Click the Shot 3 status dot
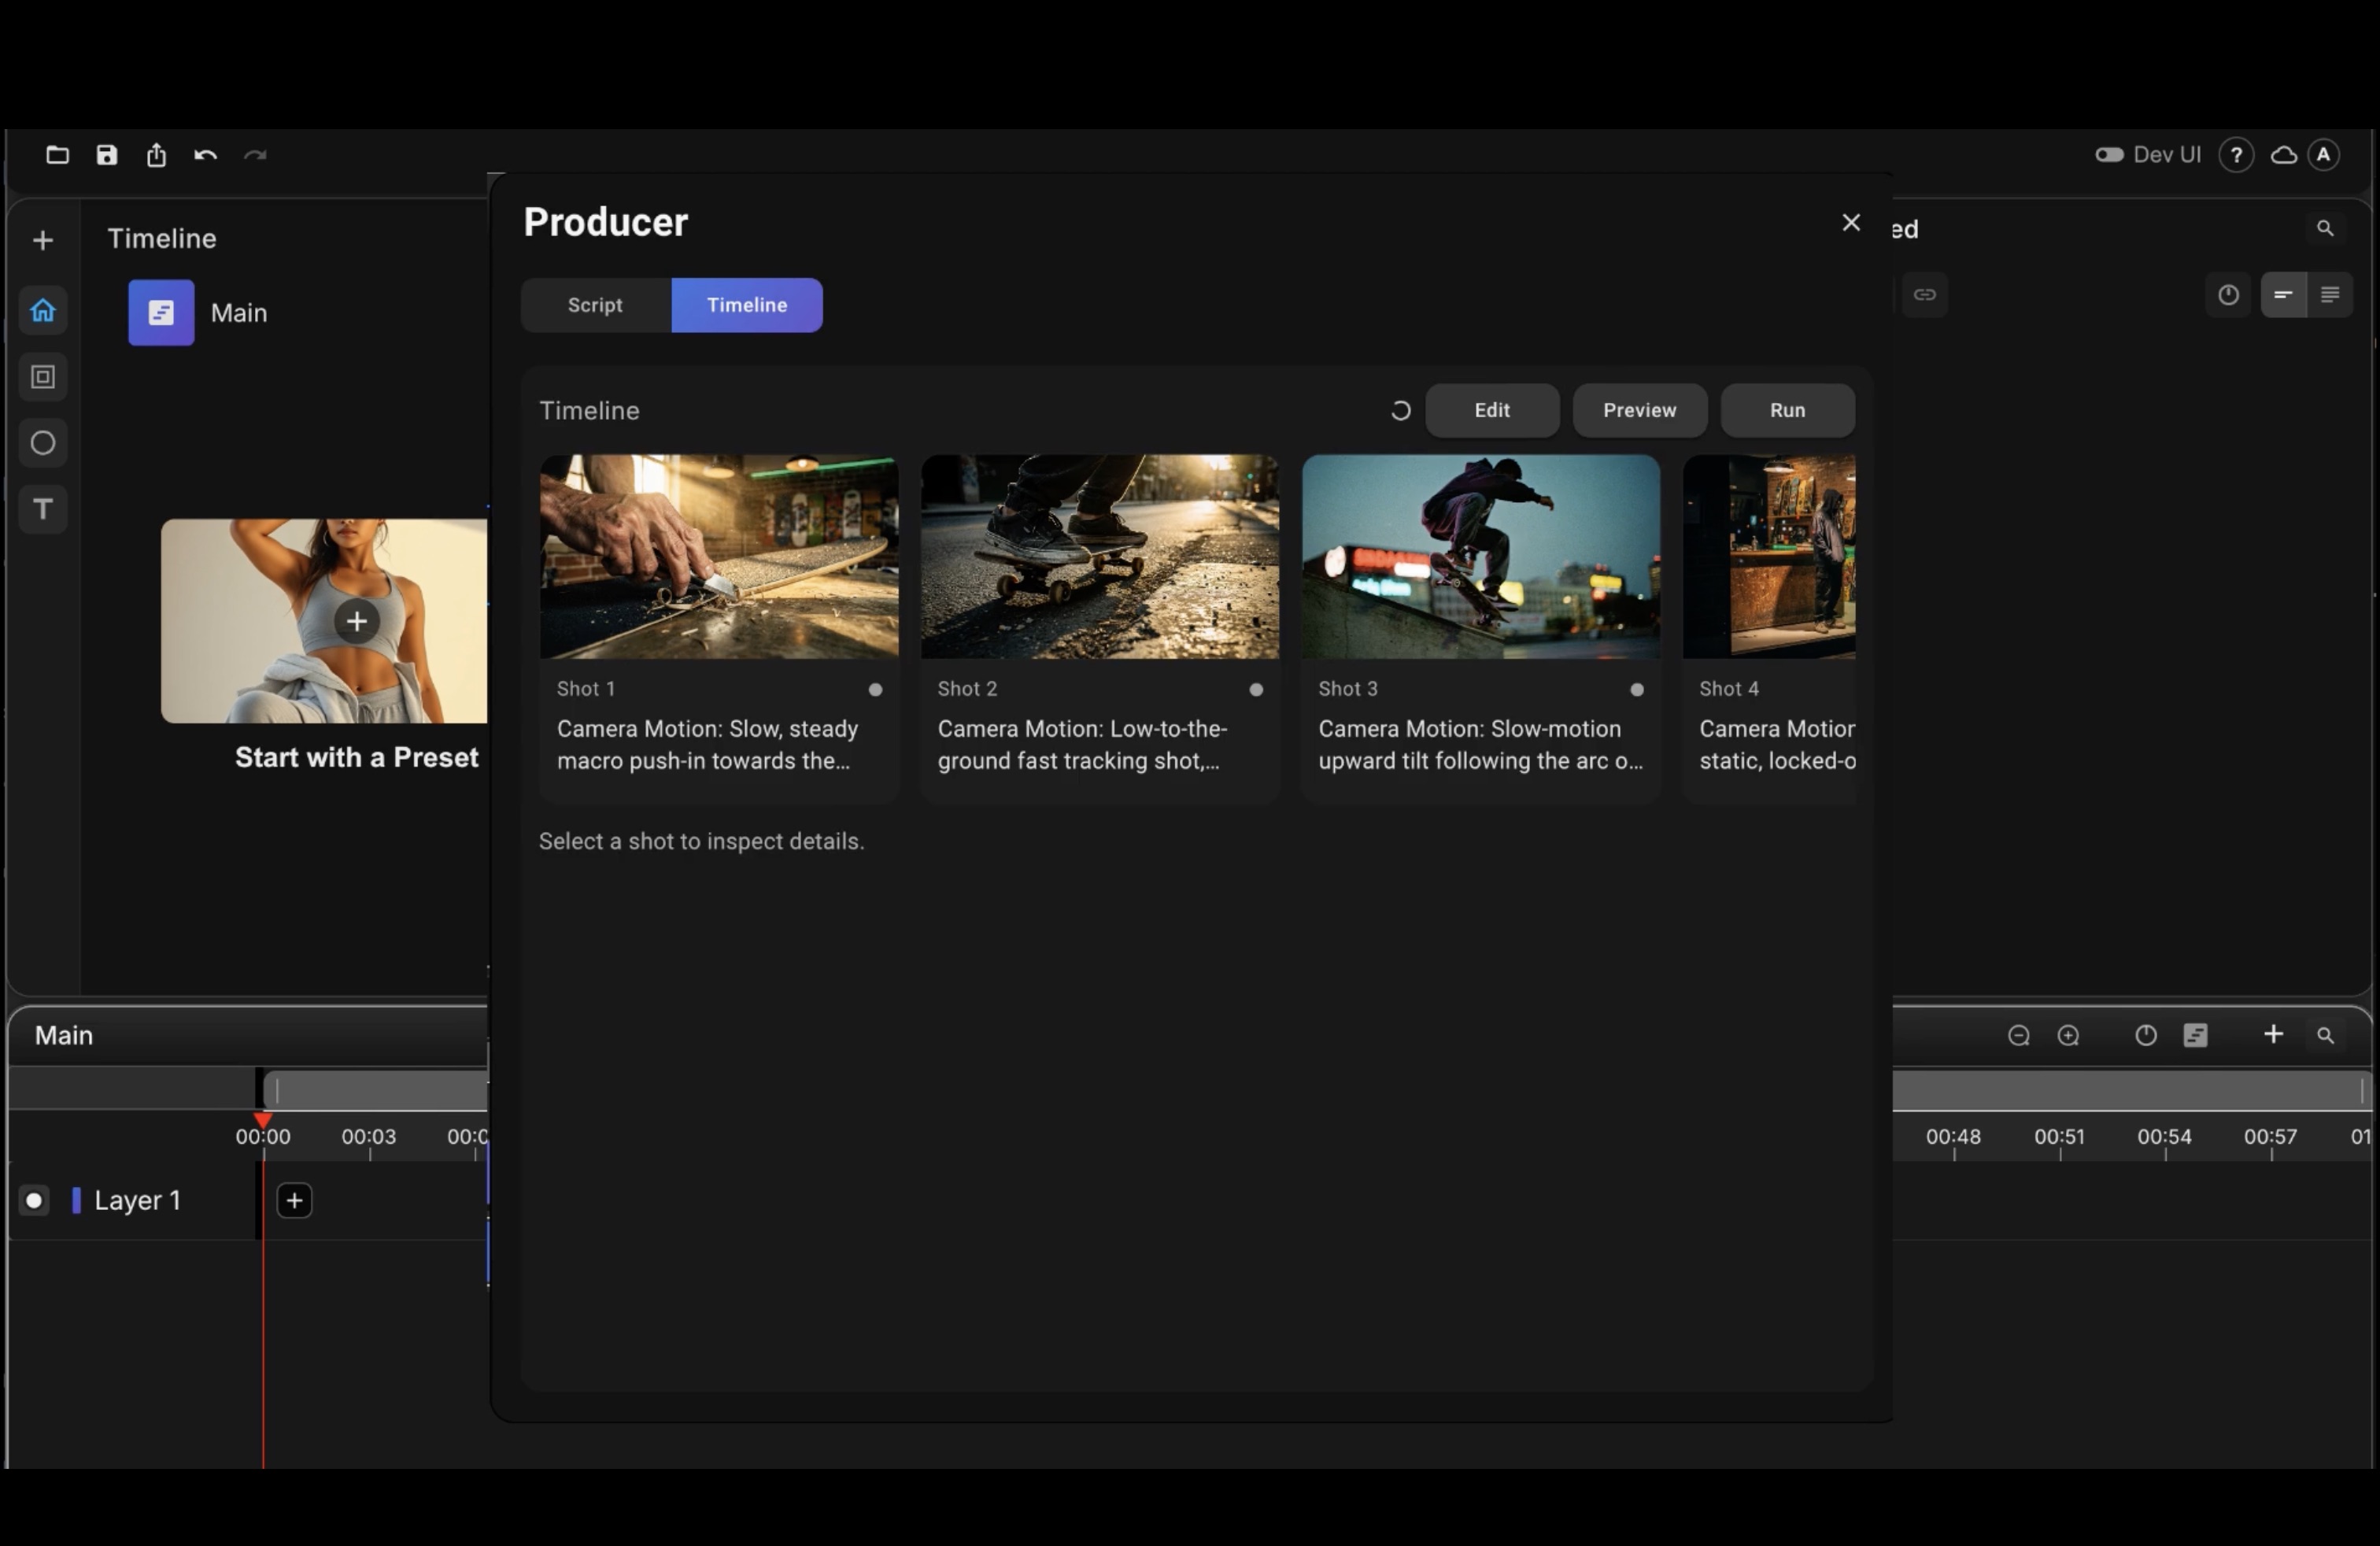The image size is (2380, 1546). (x=1637, y=690)
